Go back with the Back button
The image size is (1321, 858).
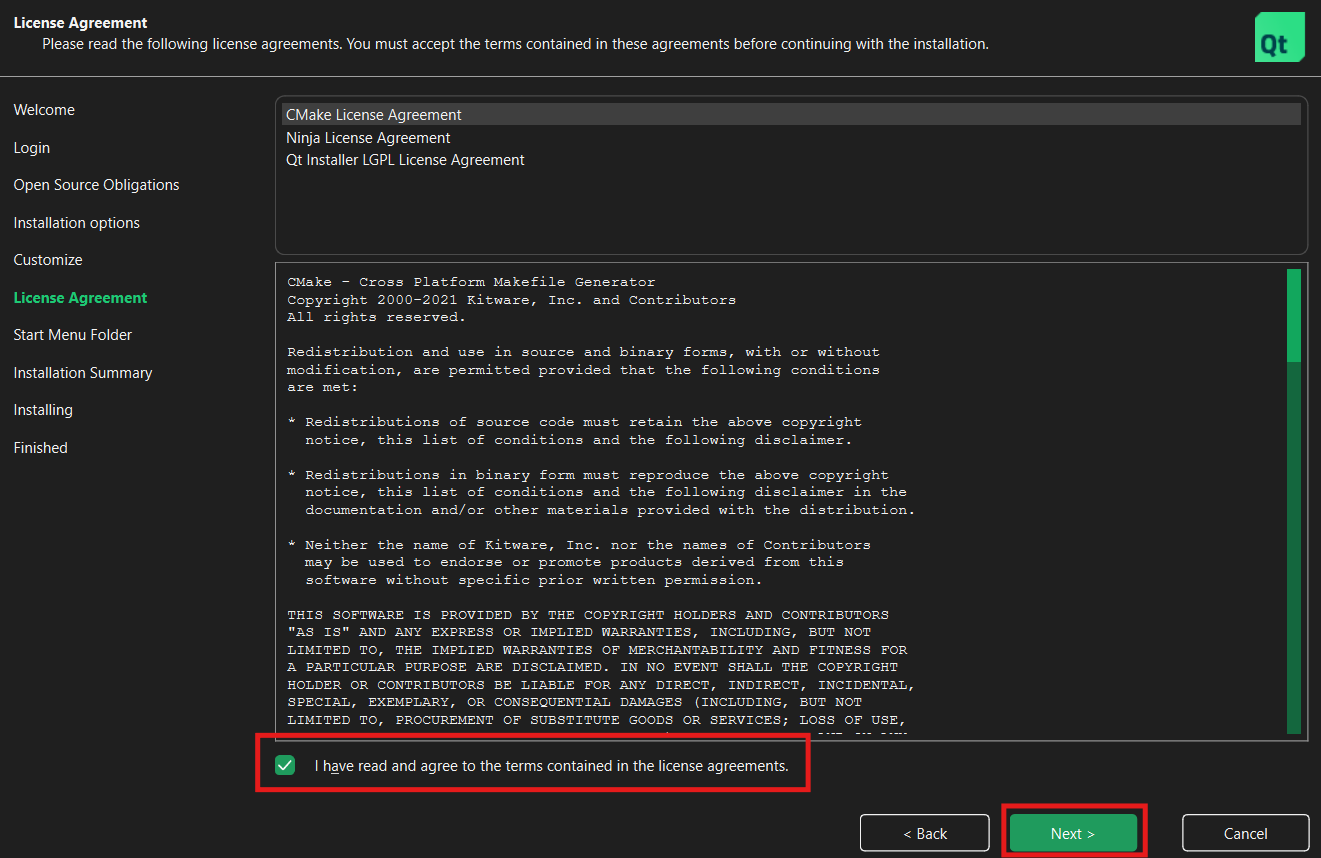[x=925, y=833]
